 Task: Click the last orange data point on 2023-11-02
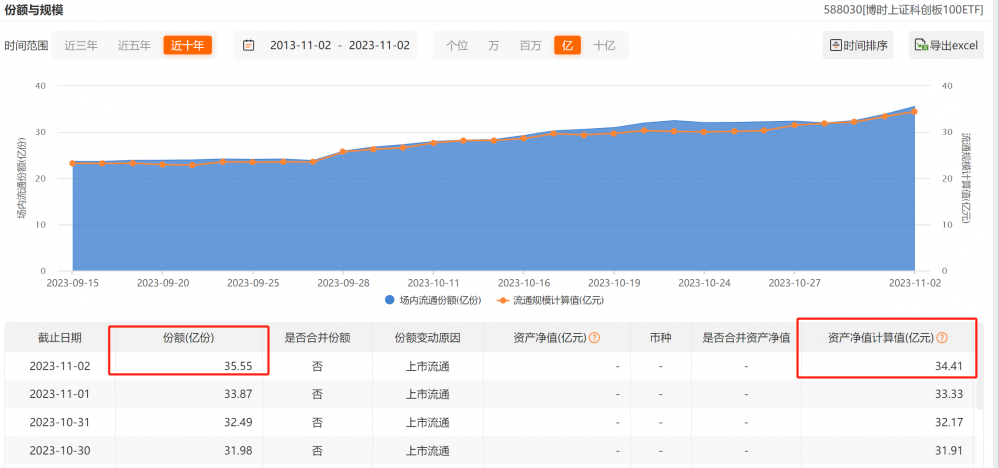pos(913,112)
